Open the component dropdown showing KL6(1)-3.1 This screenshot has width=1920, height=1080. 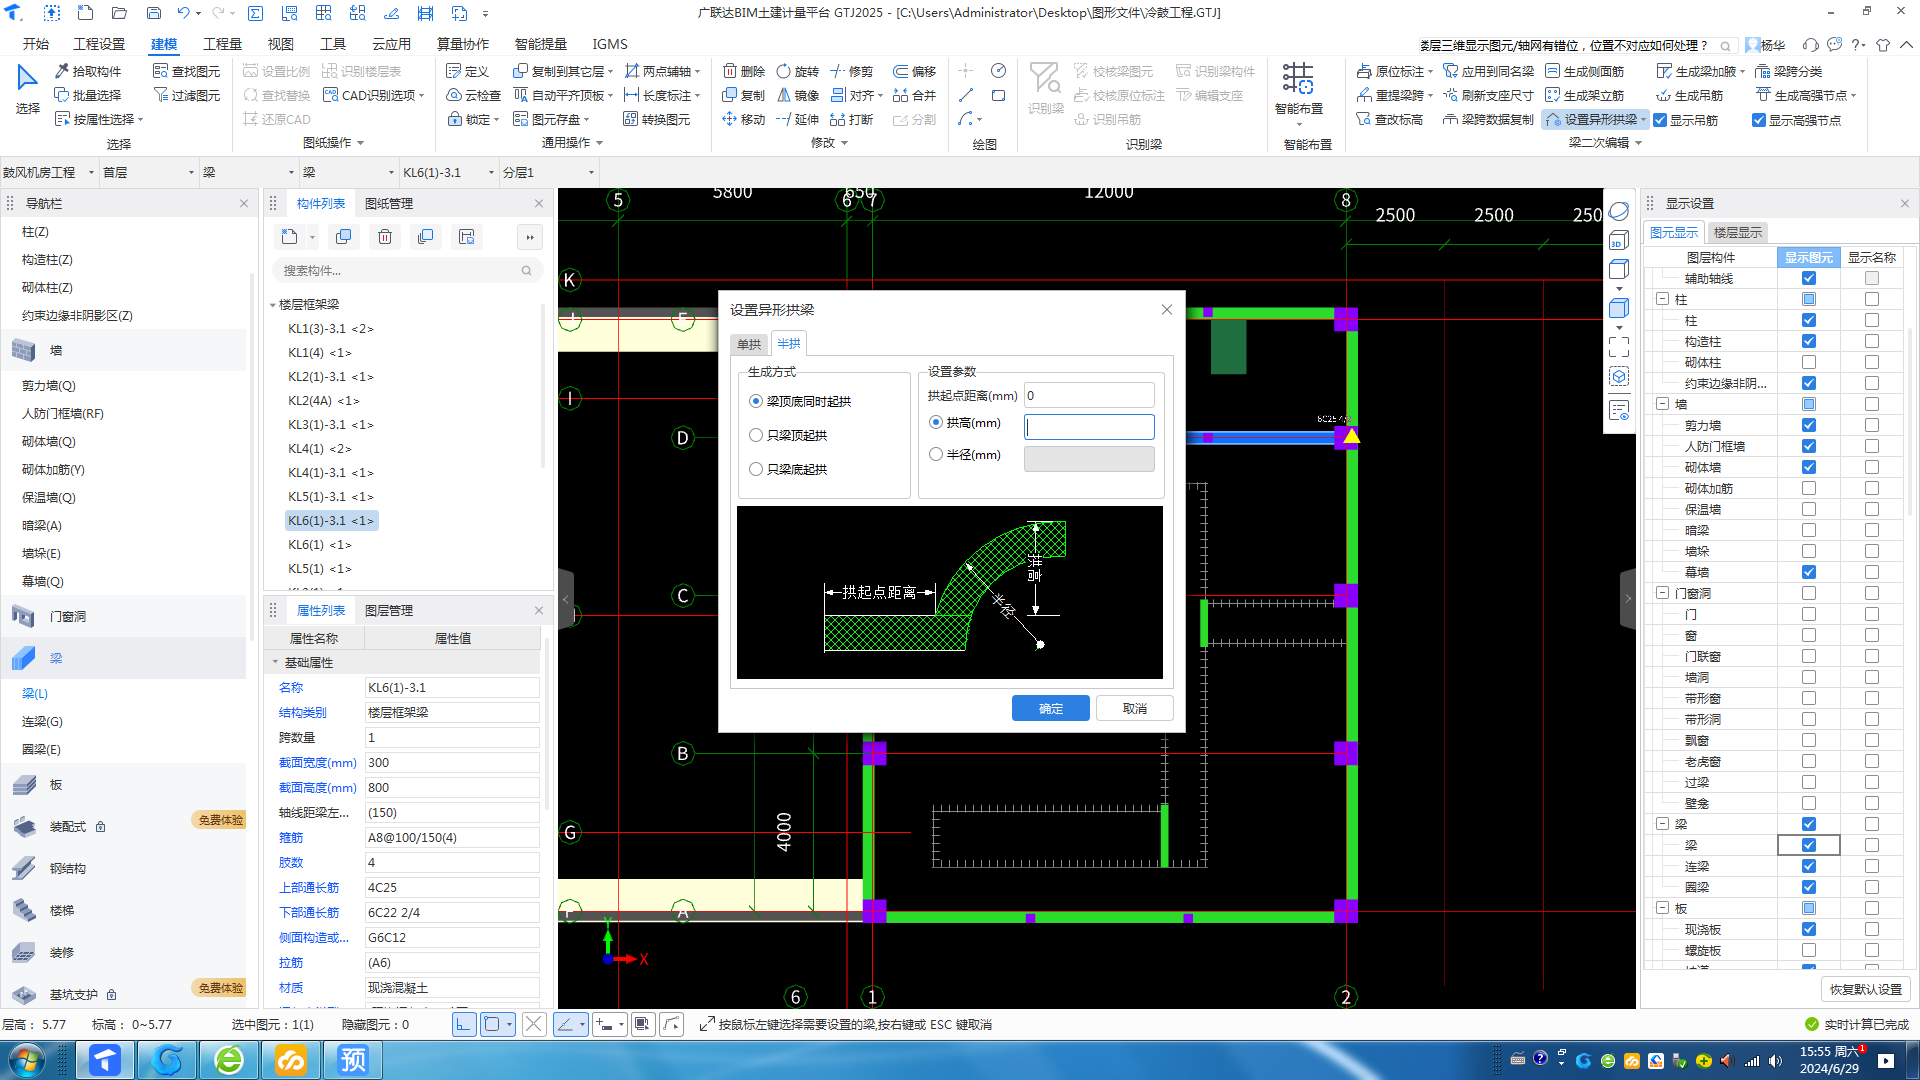tap(448, 172)
